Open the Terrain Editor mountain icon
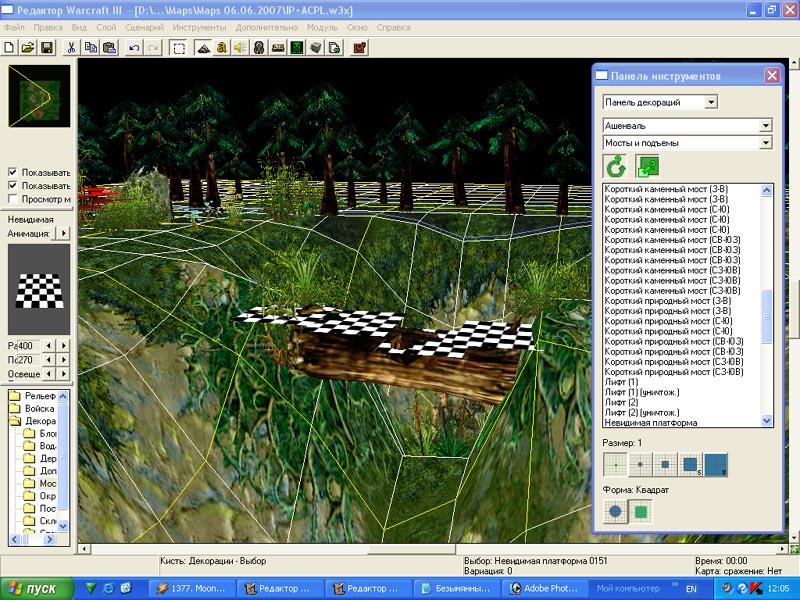The image size is (800, 600). pos(203,48)
